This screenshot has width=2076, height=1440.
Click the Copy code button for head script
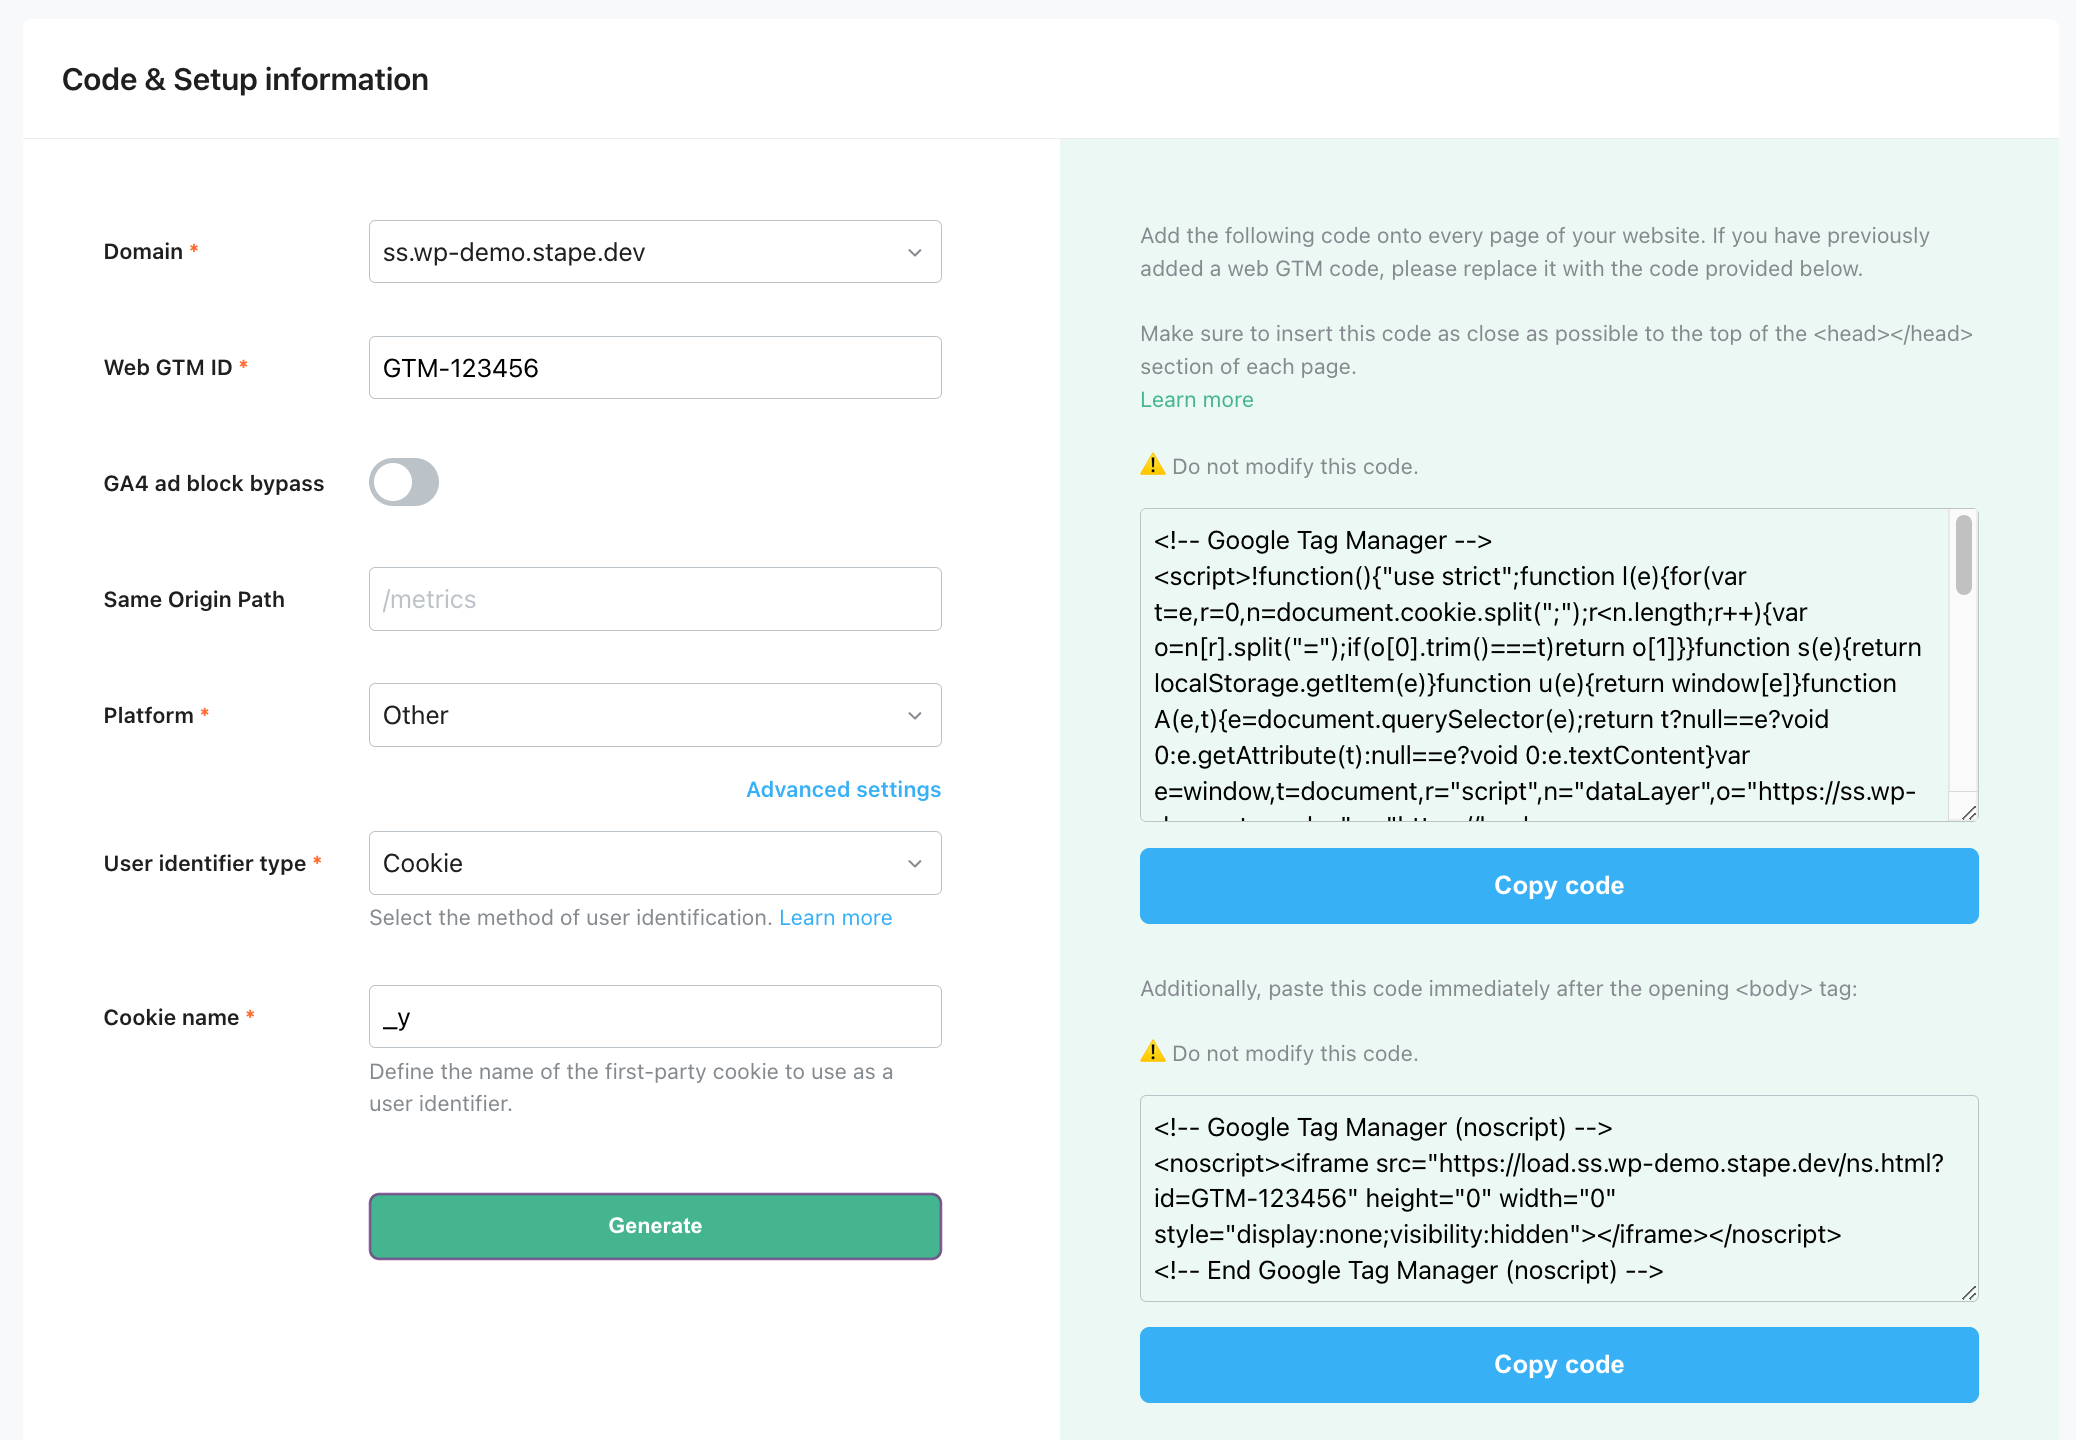click(x=1560, y=883)
